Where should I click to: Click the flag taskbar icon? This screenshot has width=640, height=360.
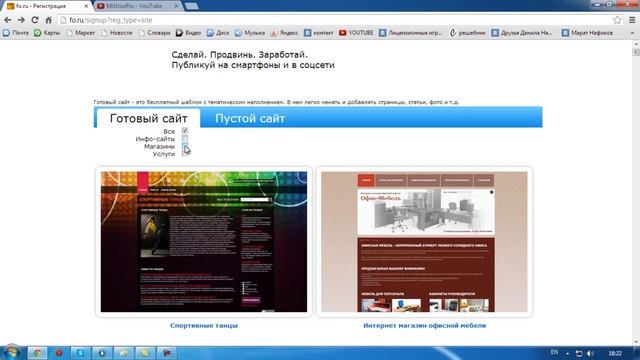pyautogui.click(x=167, y=353)
